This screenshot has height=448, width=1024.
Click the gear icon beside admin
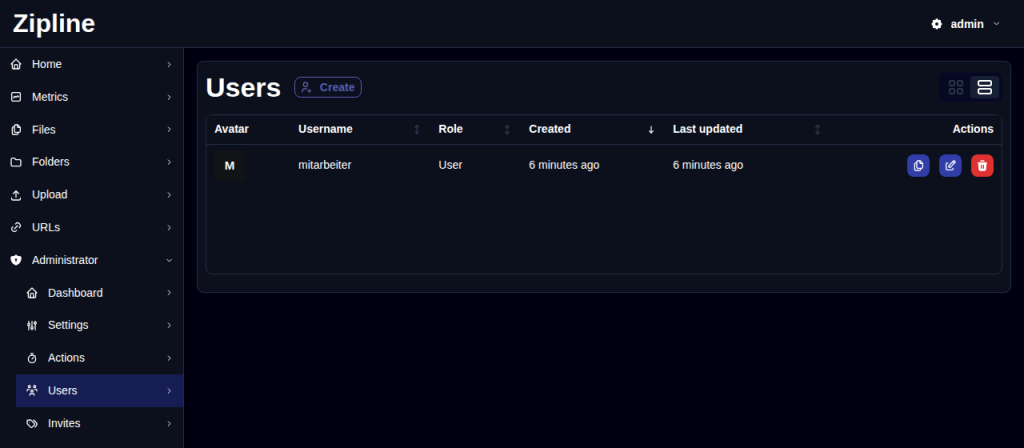[936, 24]
